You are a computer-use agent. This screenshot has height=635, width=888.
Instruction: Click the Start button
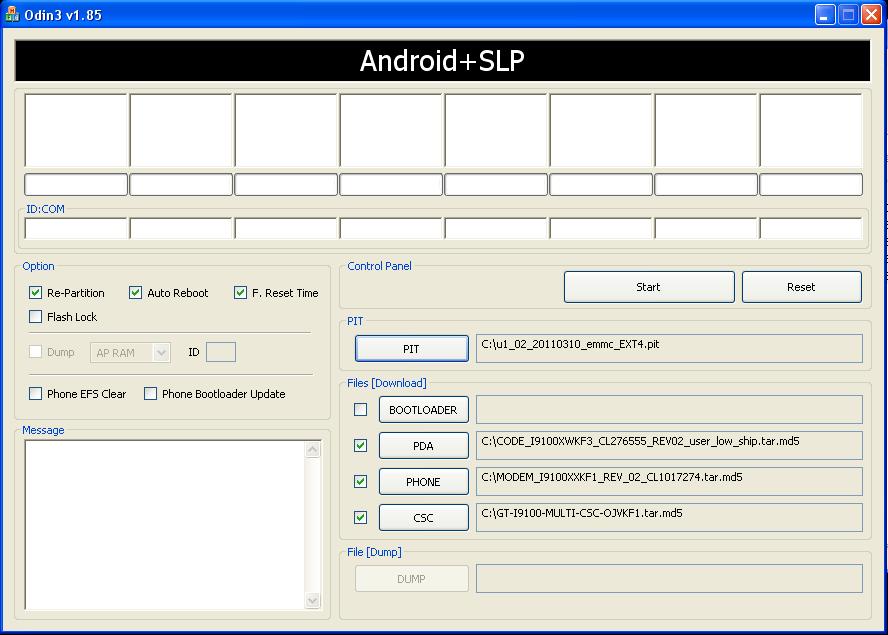[649, 287]
